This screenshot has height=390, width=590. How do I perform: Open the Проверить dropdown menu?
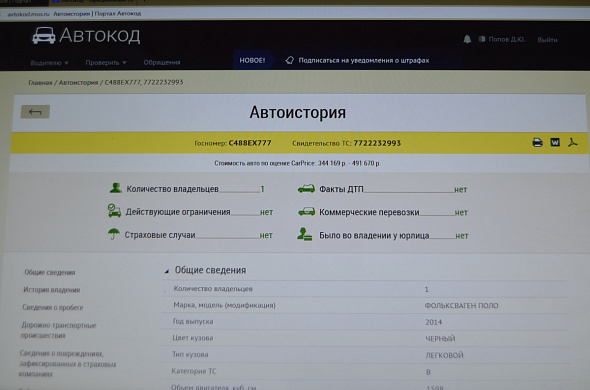[x=106, y=62]
